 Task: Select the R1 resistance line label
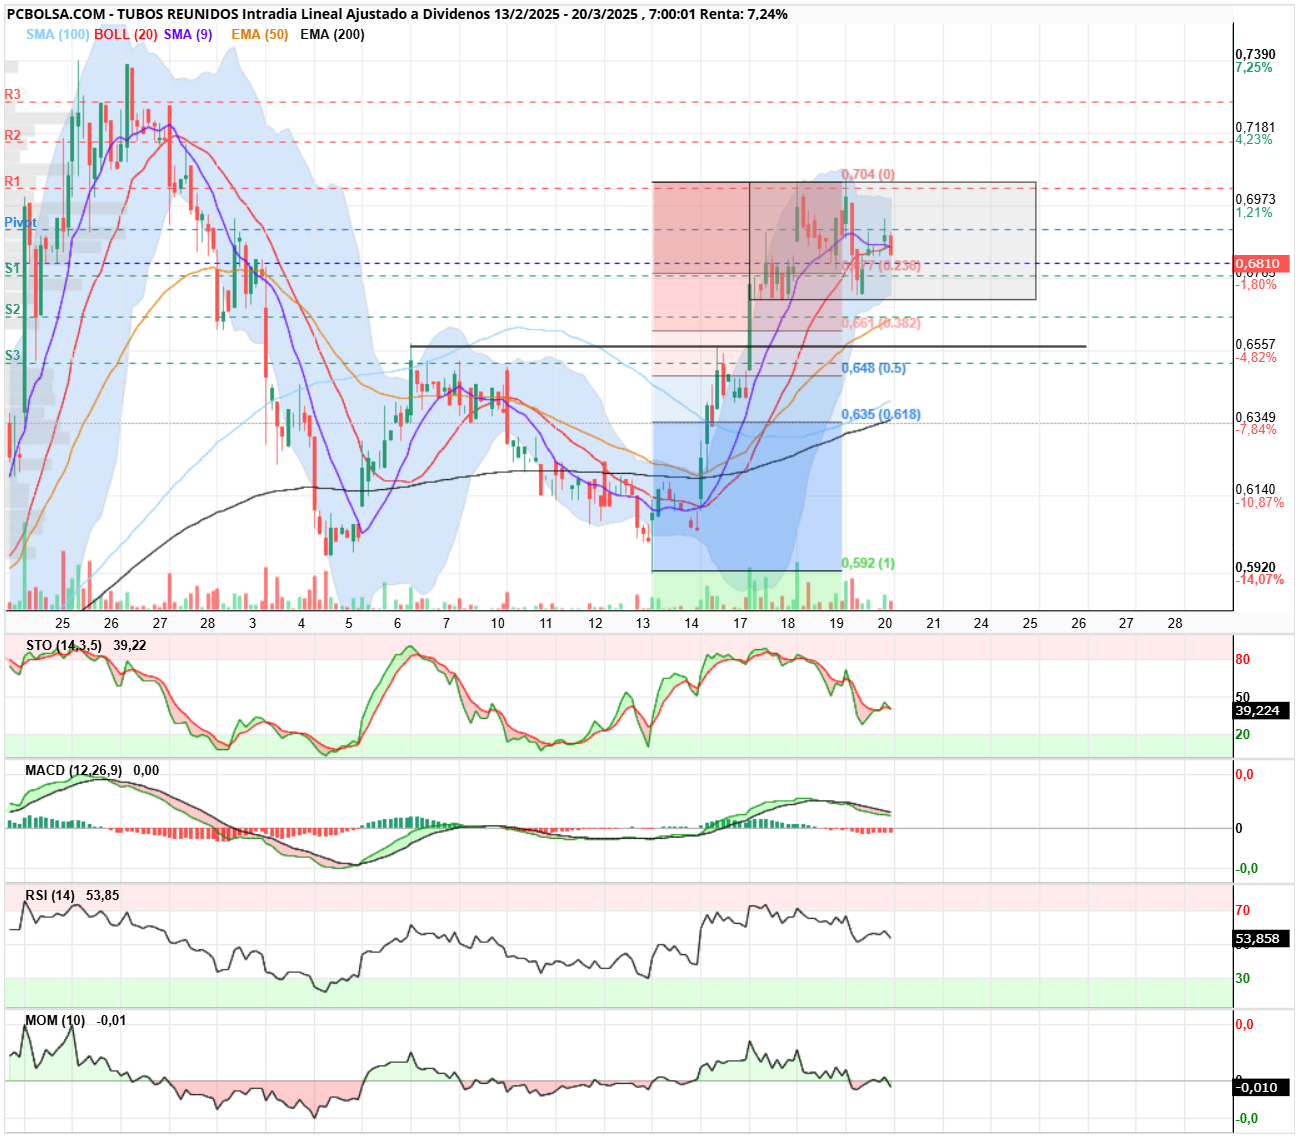point(12,182)
